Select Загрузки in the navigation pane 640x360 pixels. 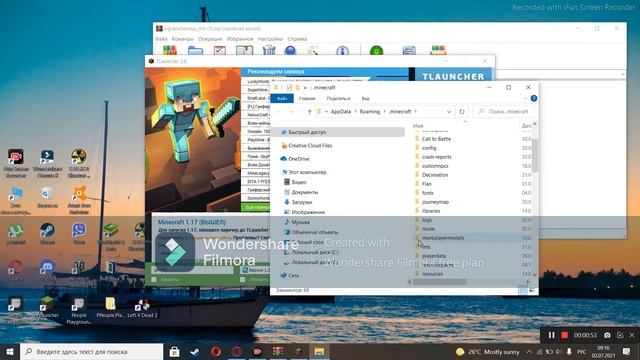(298, 202)
